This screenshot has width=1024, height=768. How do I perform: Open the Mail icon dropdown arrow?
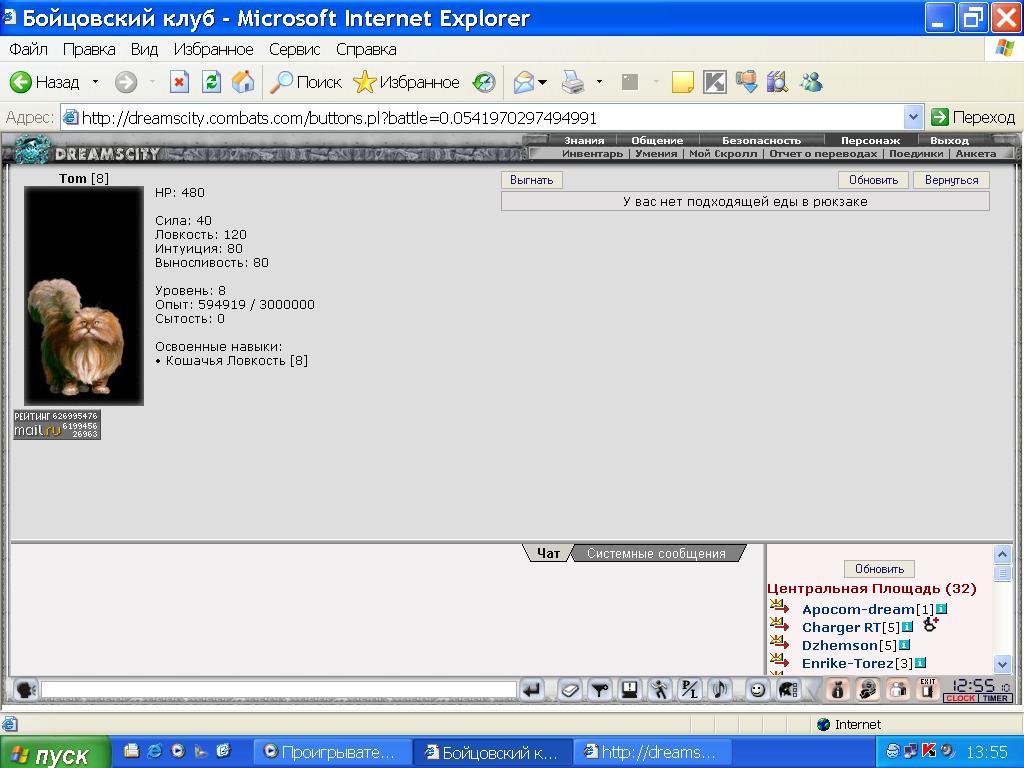tap(542, 82)
